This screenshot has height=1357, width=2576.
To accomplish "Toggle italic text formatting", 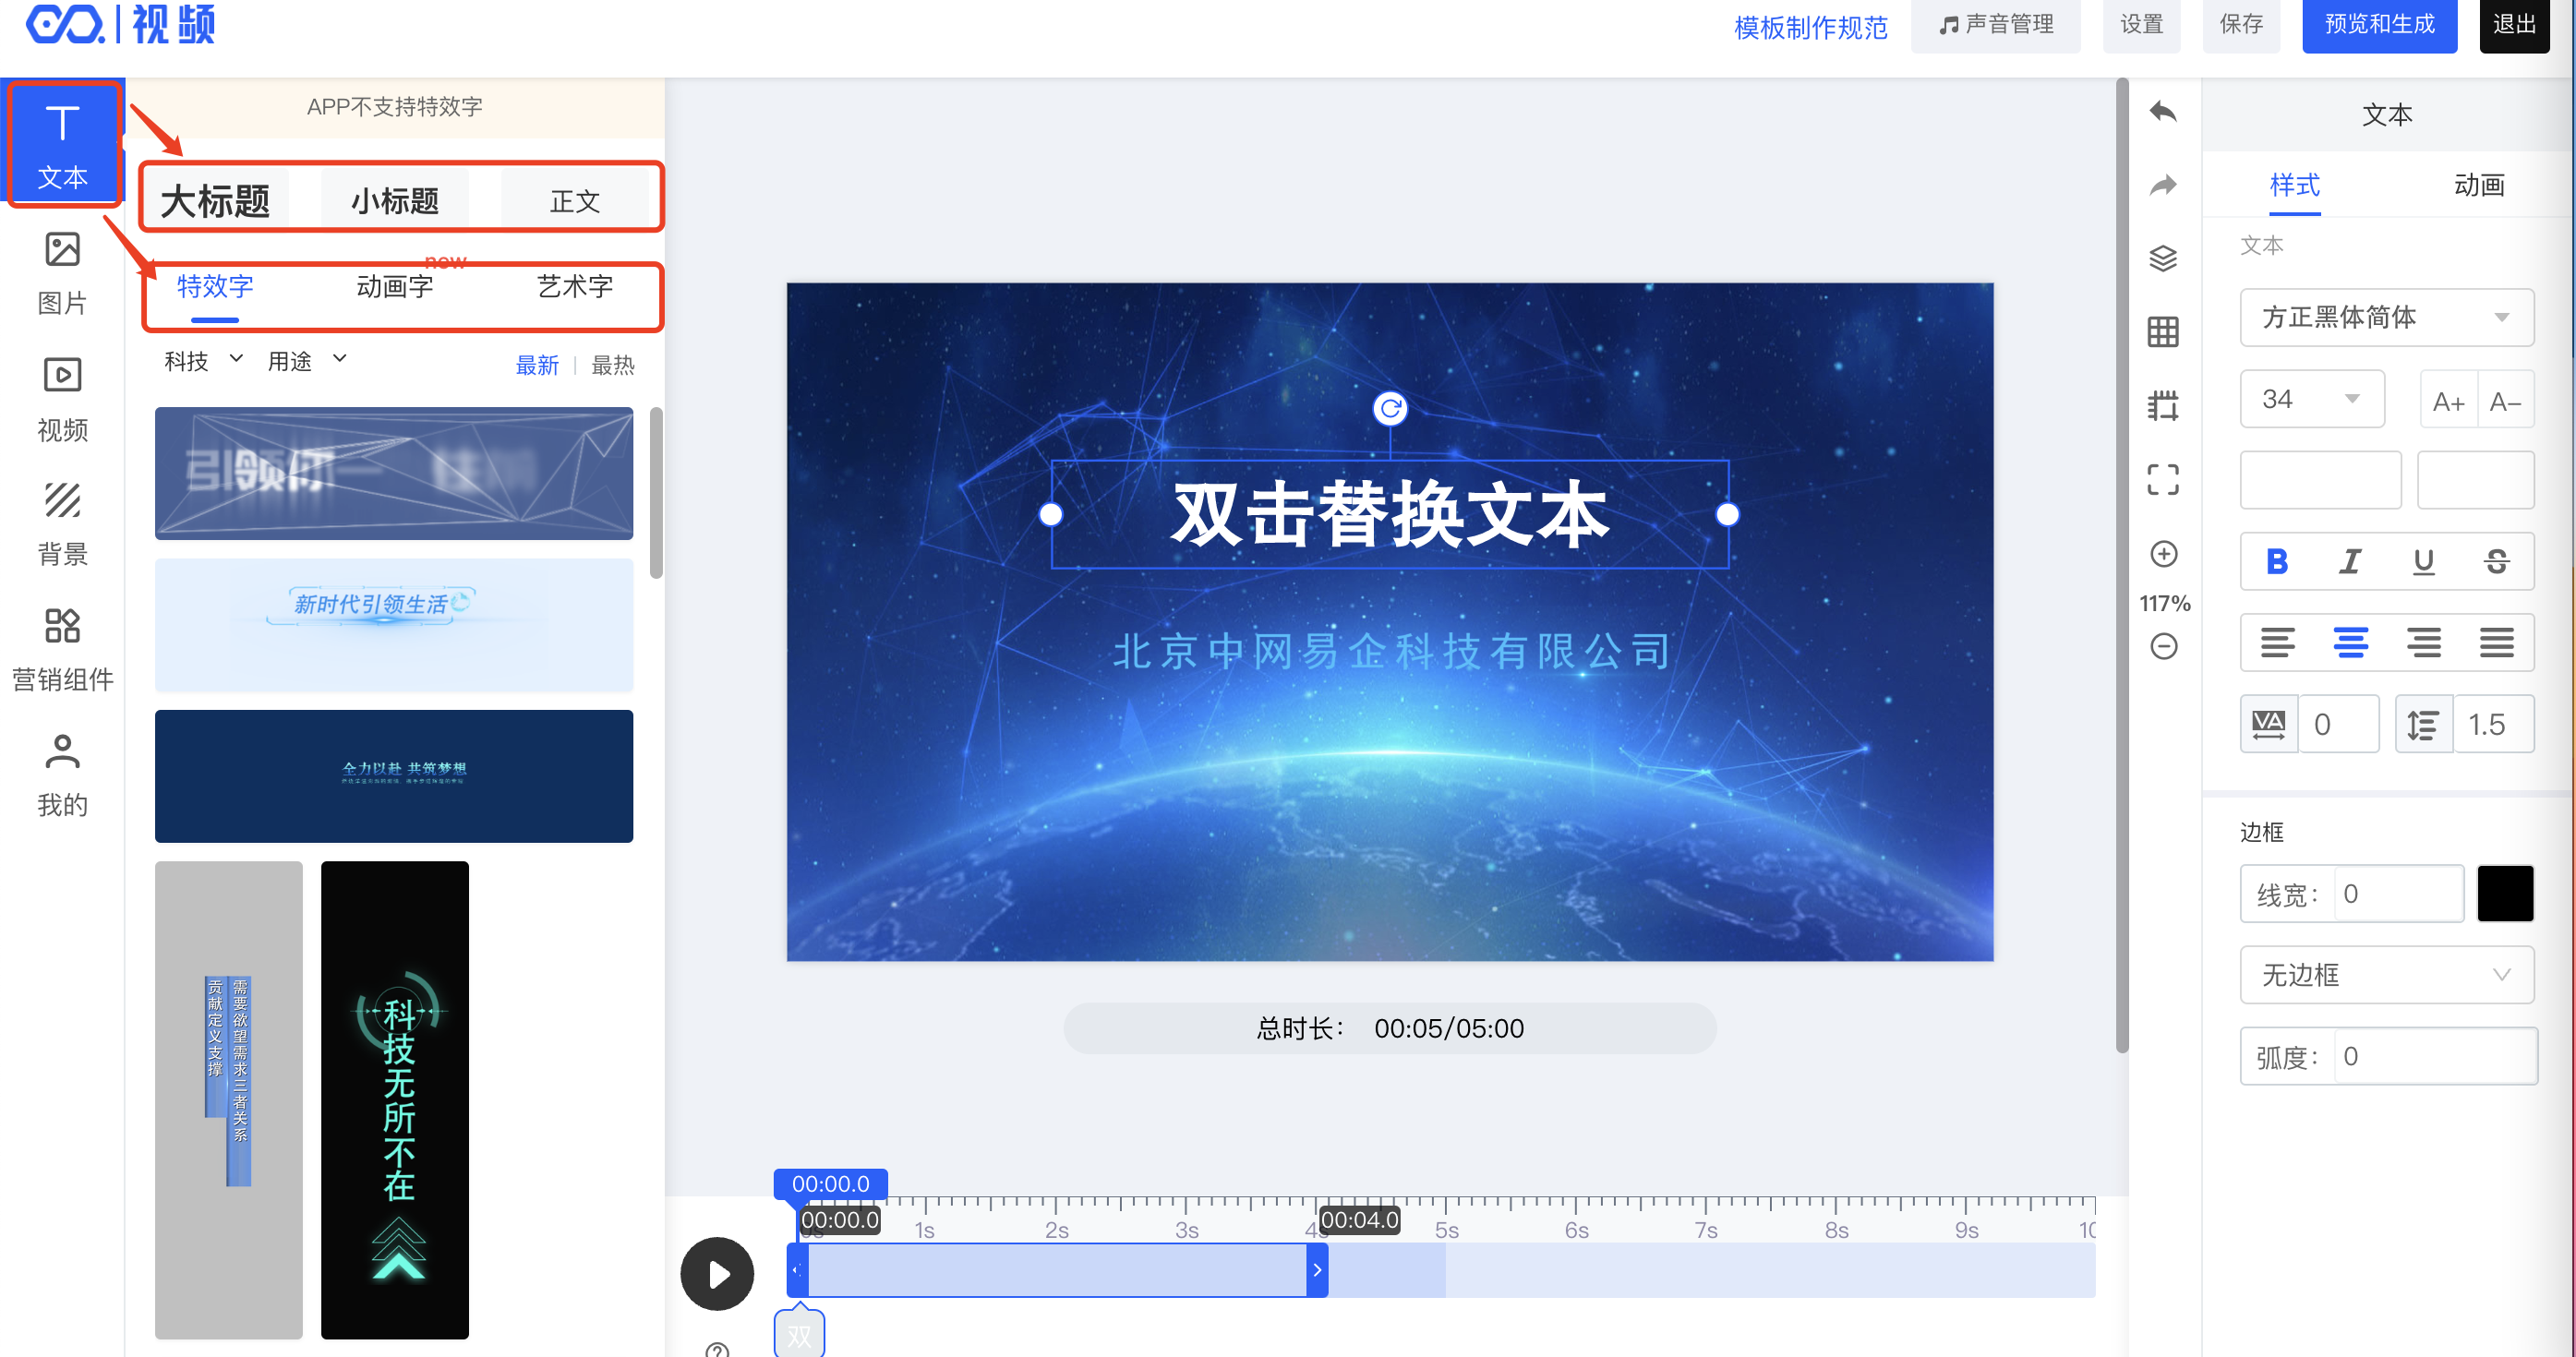I will point(2350,562).
